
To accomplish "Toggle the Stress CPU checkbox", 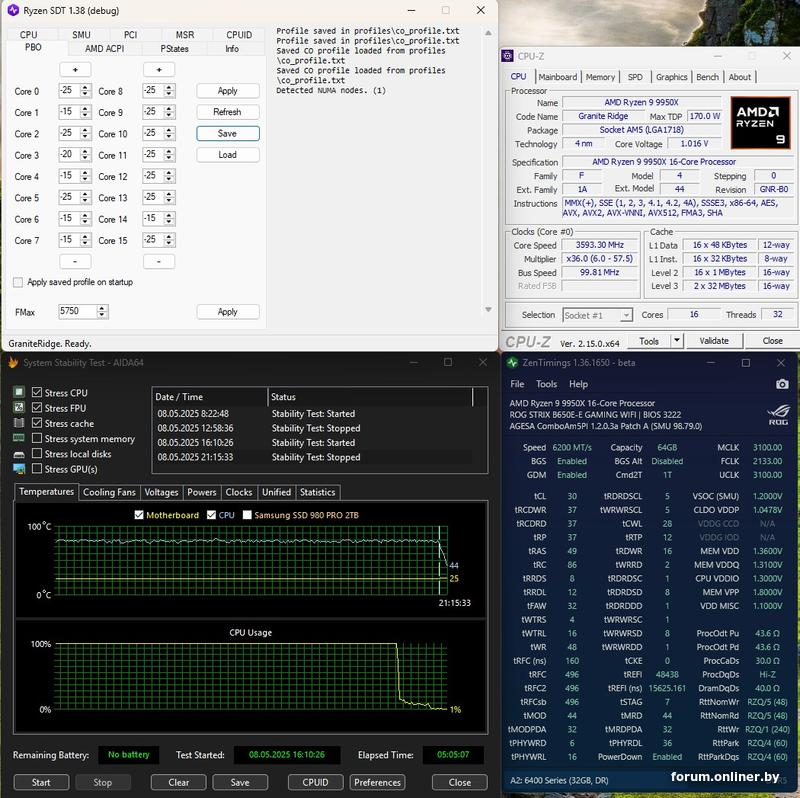I will (37, 392).
